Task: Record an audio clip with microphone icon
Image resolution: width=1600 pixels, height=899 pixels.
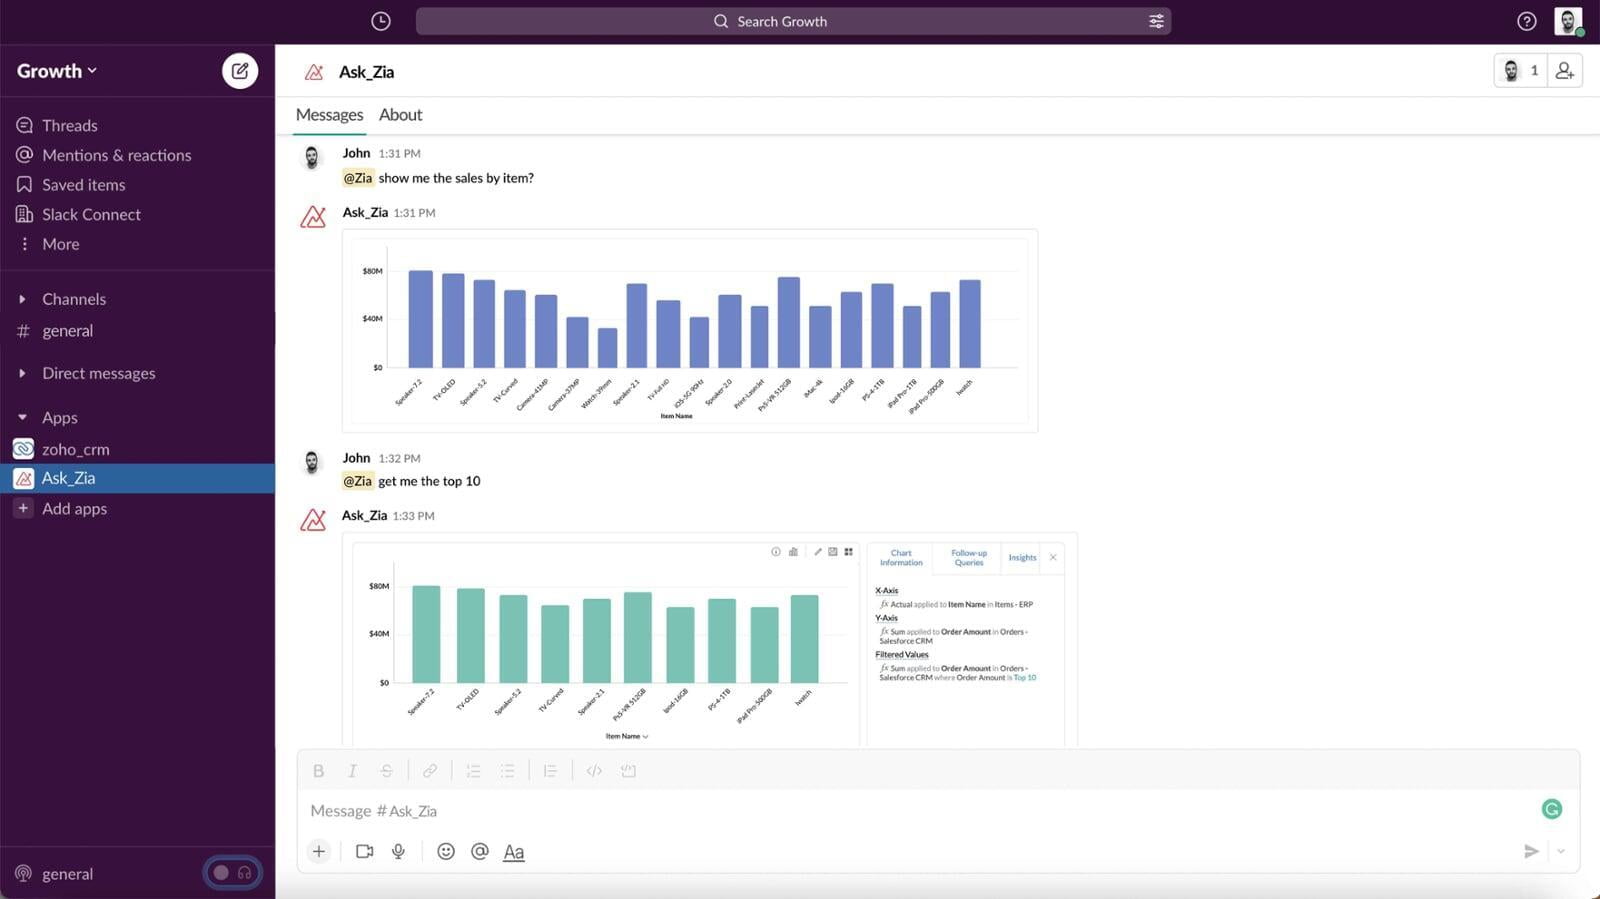Action: click(398, 852)
